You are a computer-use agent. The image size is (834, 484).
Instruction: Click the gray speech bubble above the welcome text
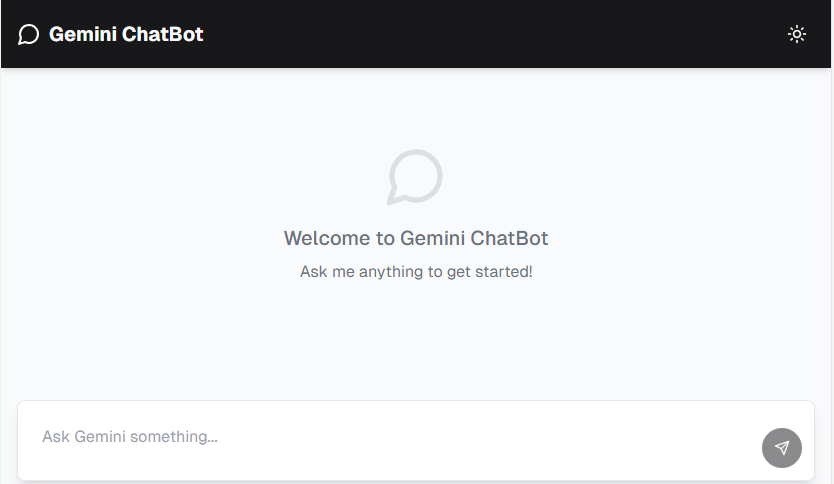415,177
